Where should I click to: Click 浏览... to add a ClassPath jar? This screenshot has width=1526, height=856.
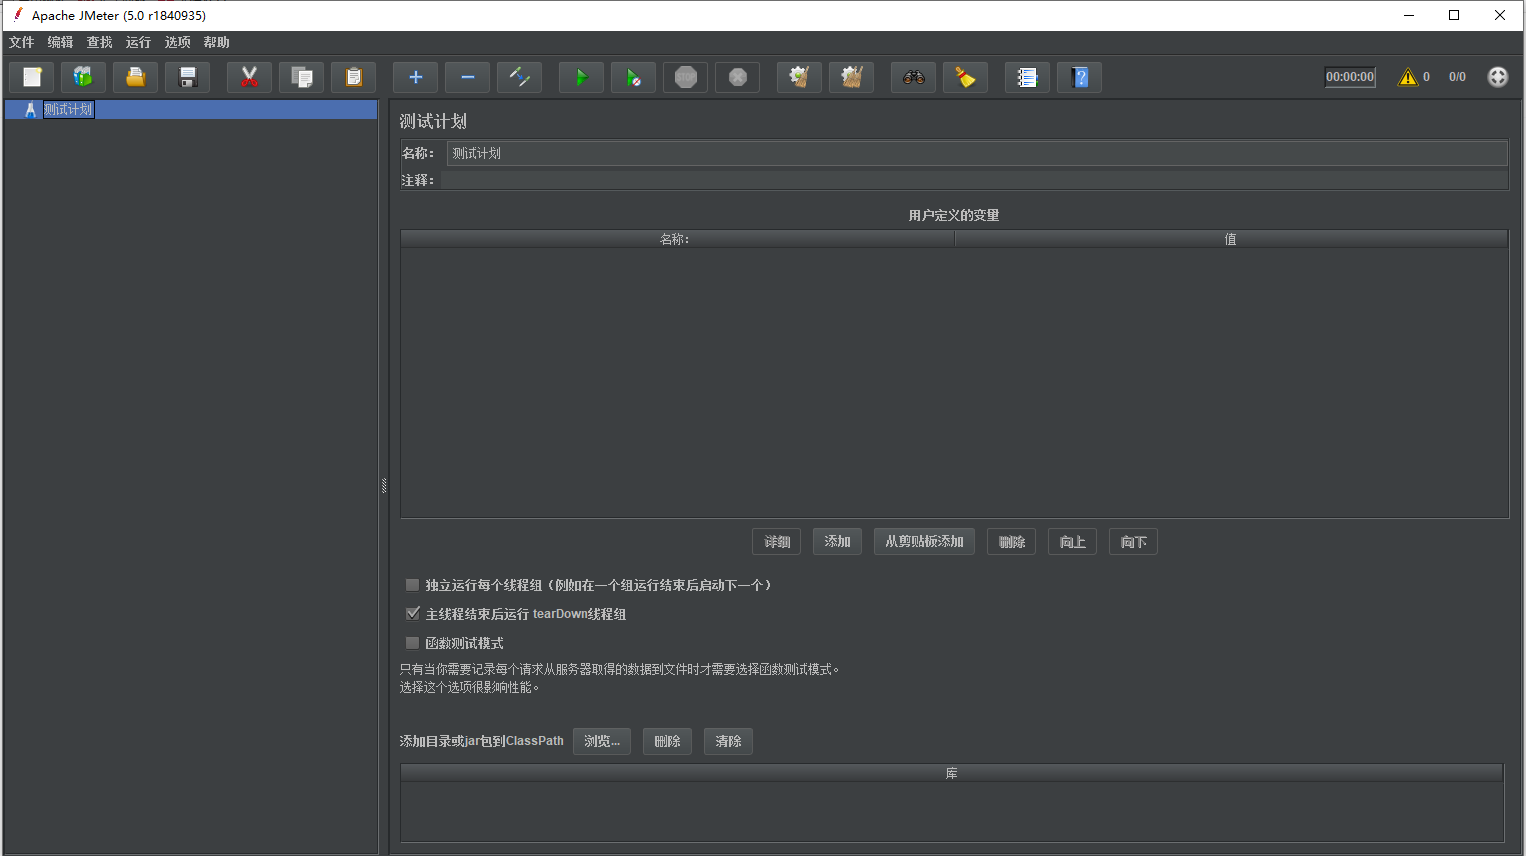[602, 741]
